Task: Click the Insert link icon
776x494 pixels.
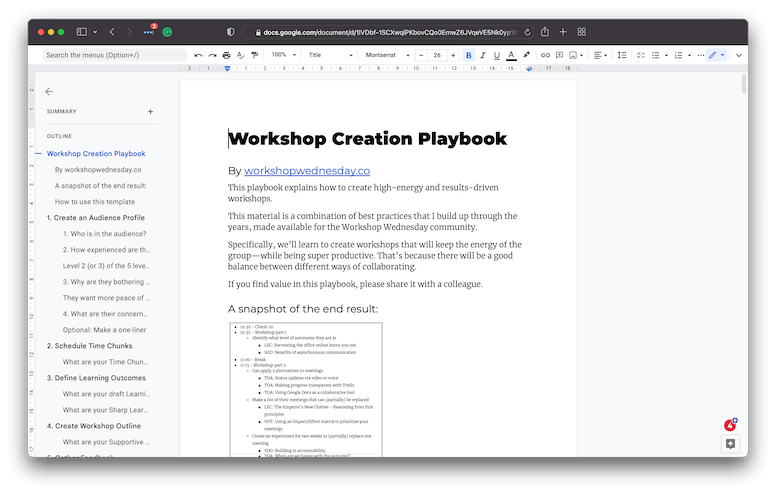Action: (545, 55)
